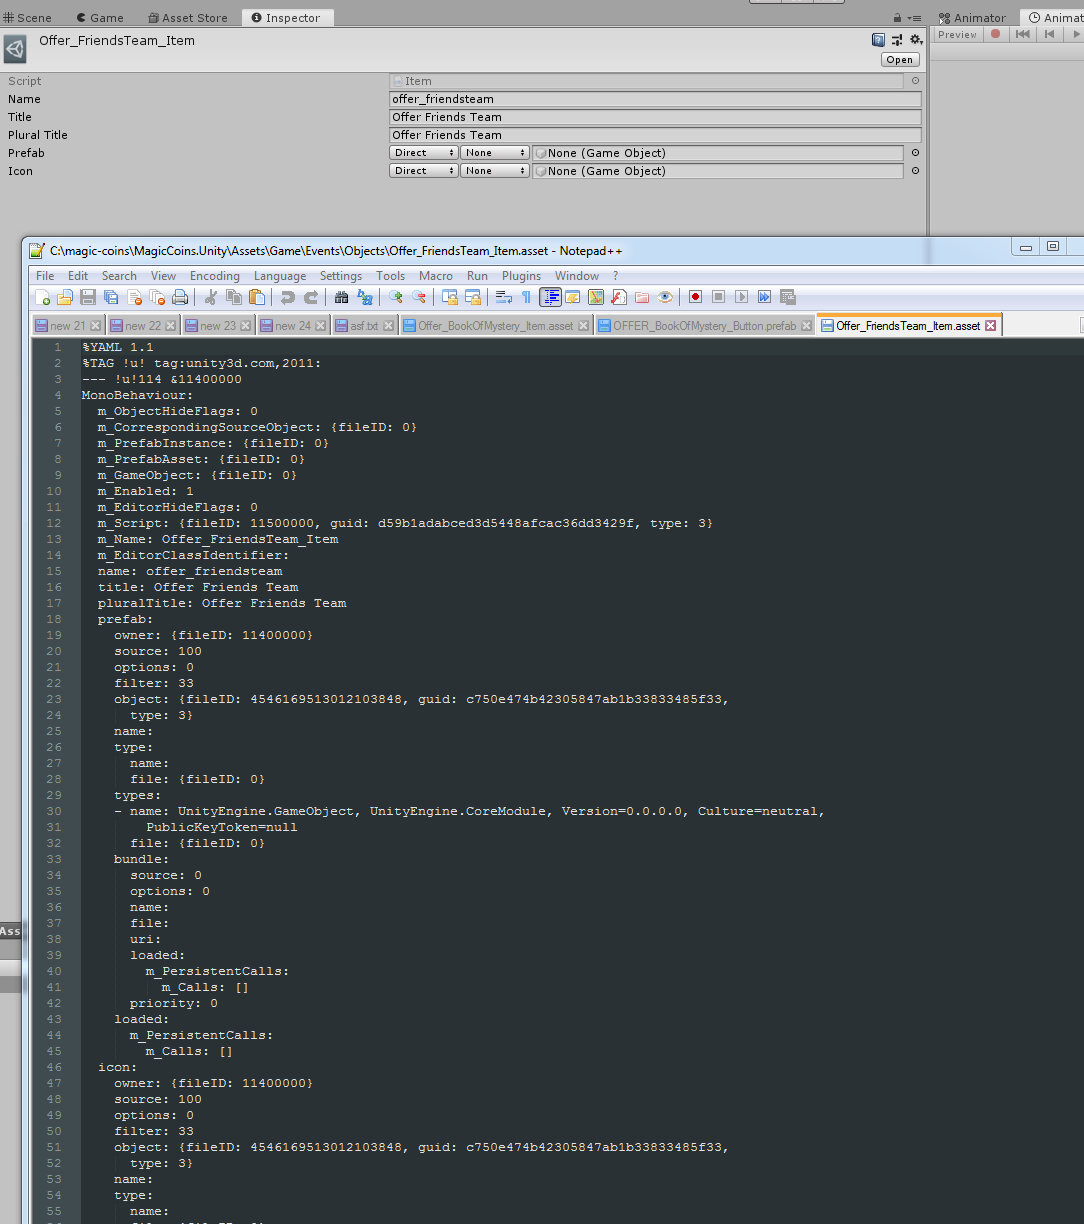Image resolution: width=1084 pixels, height=1224 pixels.
Task: Print the document via the printer icon
Action: coord(180,297)
